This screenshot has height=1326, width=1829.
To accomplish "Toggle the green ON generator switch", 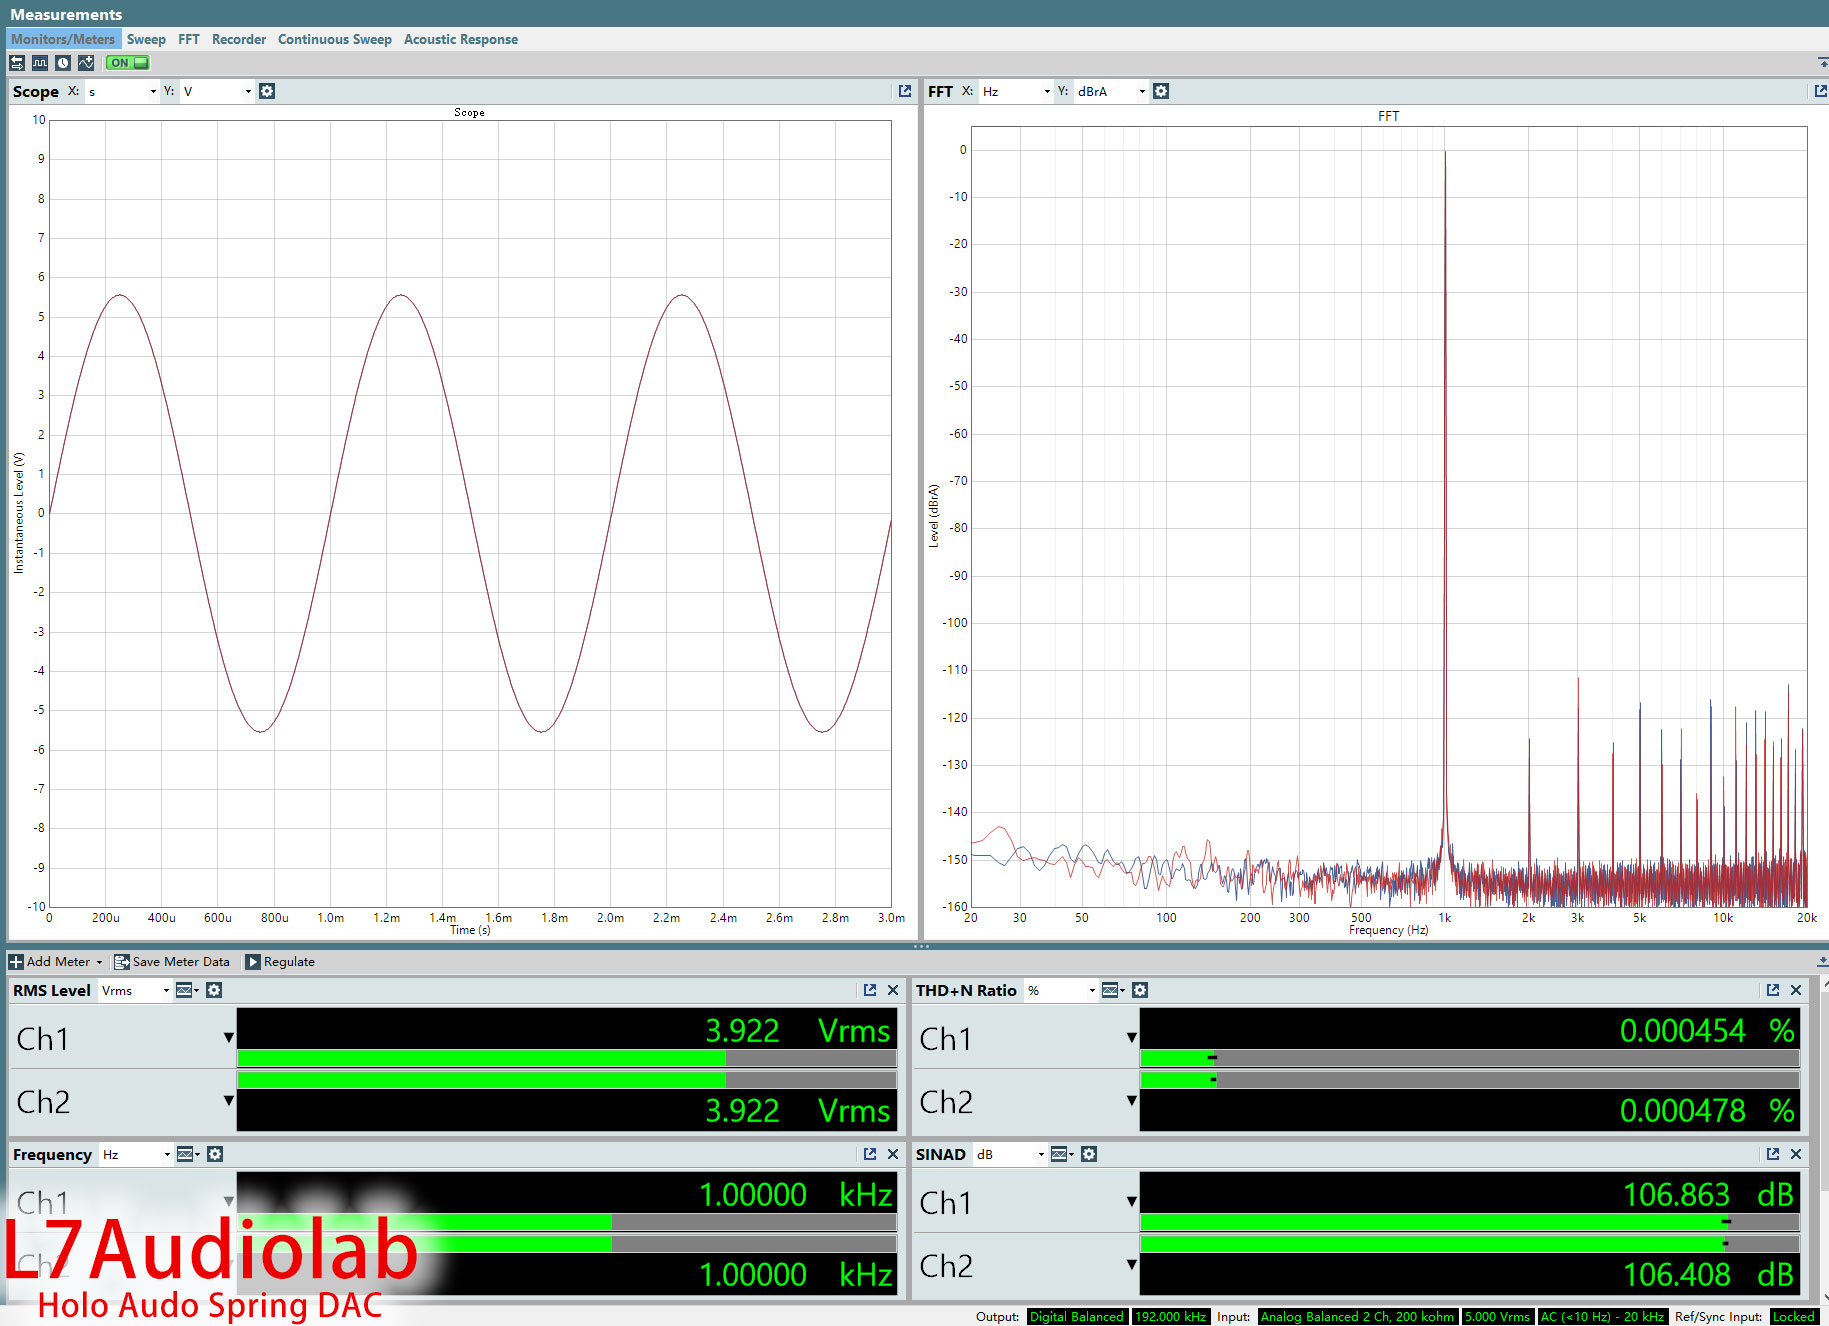I will [128, 63].
